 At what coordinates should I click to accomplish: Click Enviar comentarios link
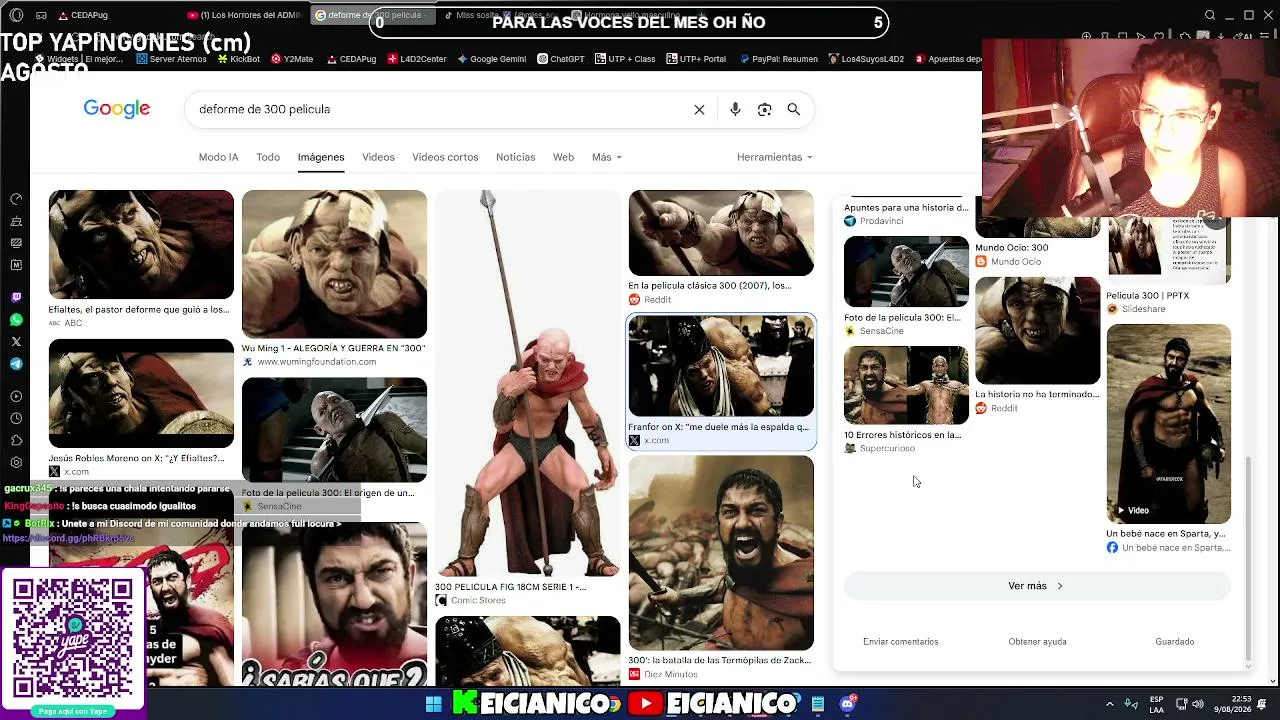[x=900, y=642]
